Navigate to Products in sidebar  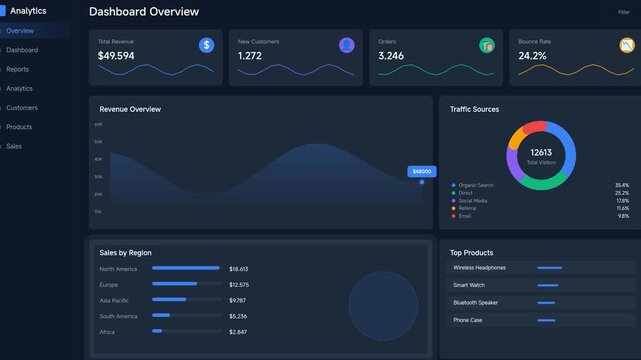(x=19, y=127)
